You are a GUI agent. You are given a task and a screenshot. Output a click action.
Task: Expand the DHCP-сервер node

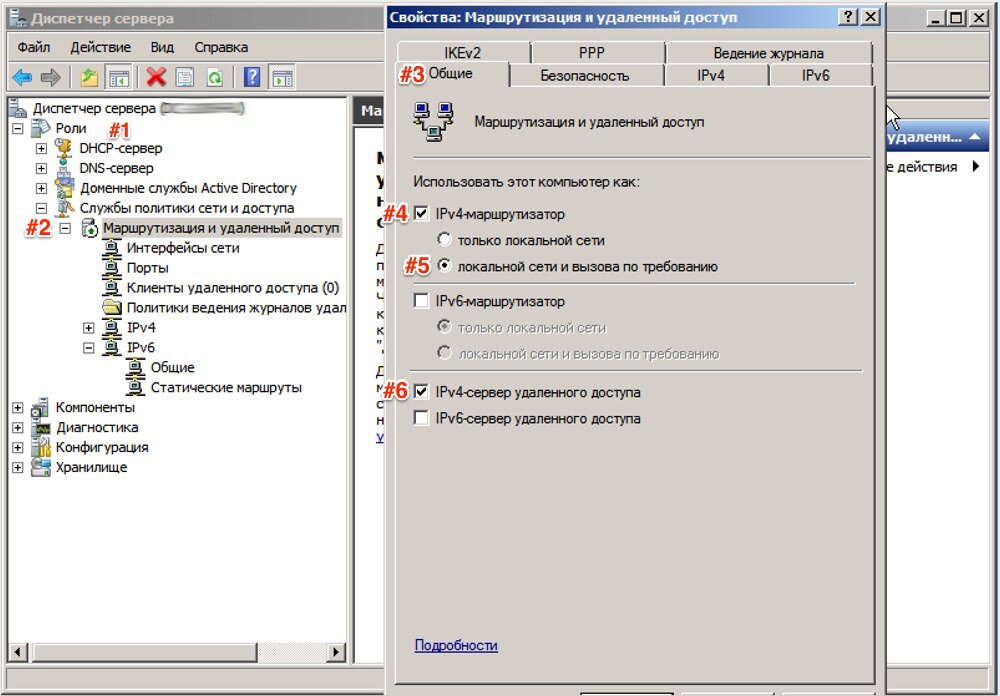41,149
